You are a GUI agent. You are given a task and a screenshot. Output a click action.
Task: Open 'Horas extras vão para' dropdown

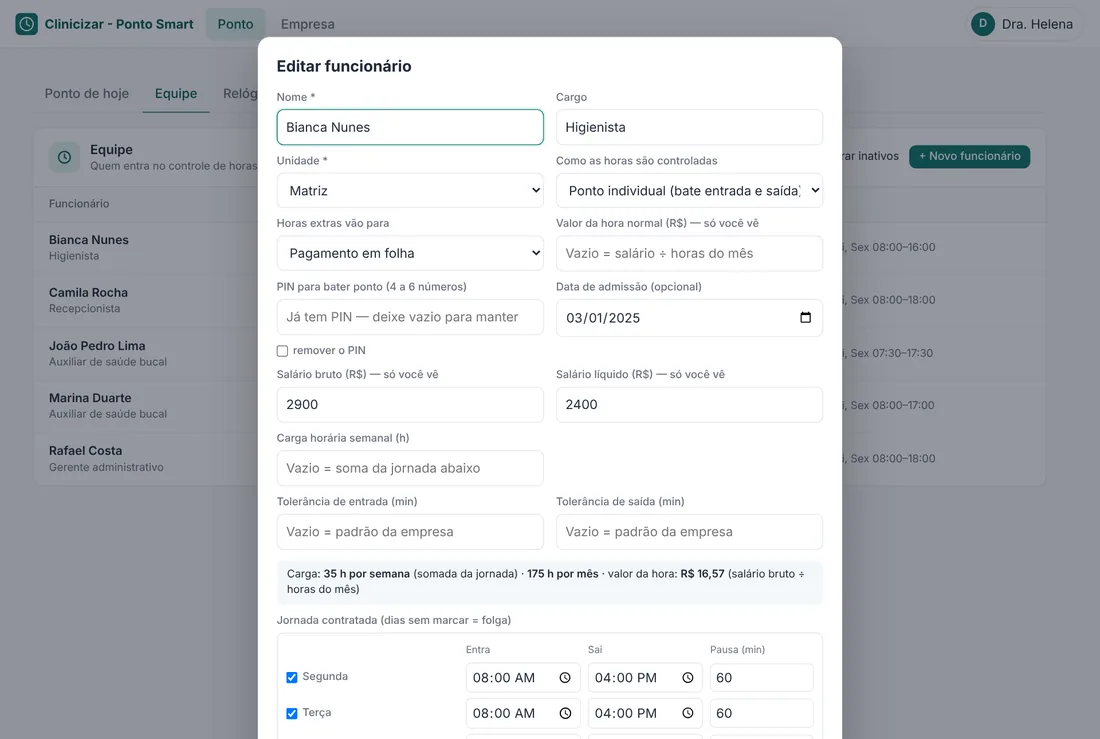[x=410, y=253]
